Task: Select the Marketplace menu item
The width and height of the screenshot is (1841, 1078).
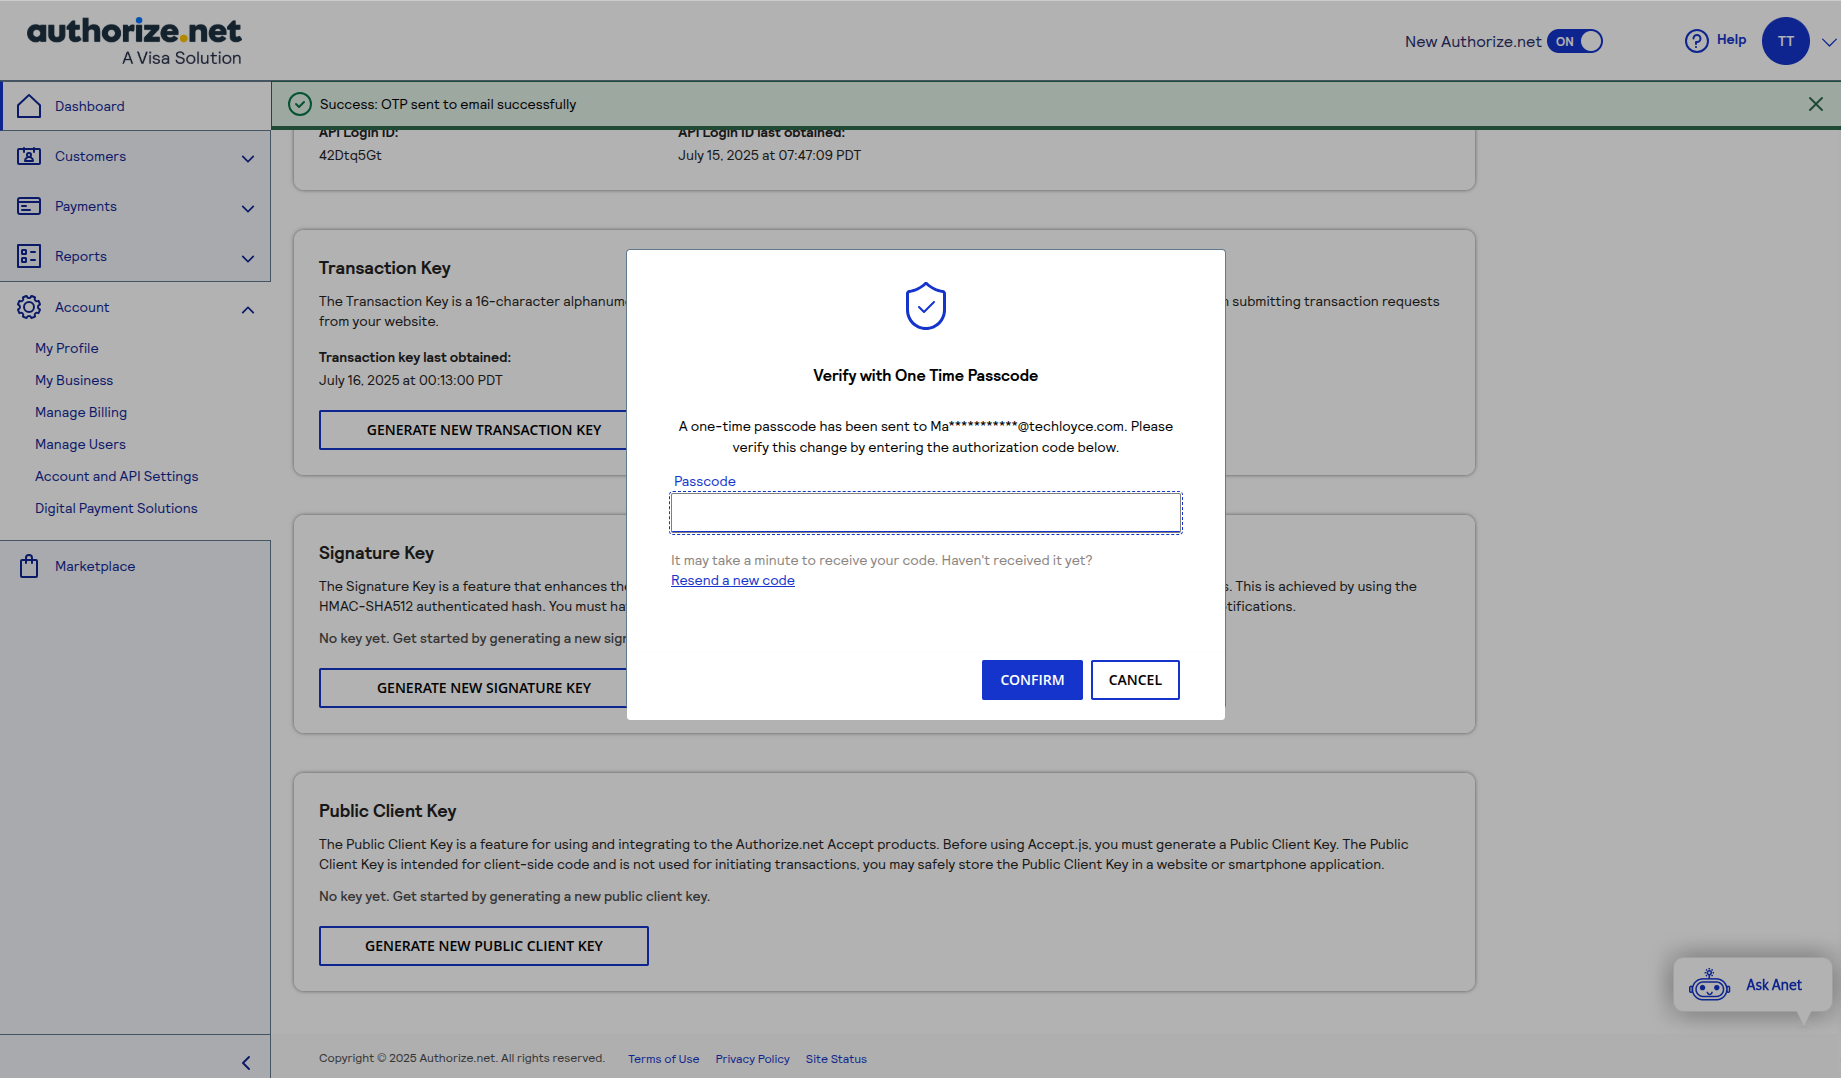Action: pyautogui.click(x=135, y=566)
